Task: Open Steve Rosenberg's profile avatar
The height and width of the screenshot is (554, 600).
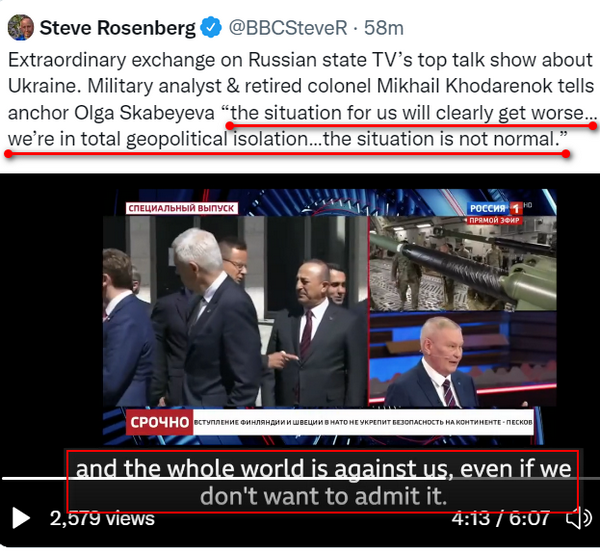Action: tap(21, 28)
